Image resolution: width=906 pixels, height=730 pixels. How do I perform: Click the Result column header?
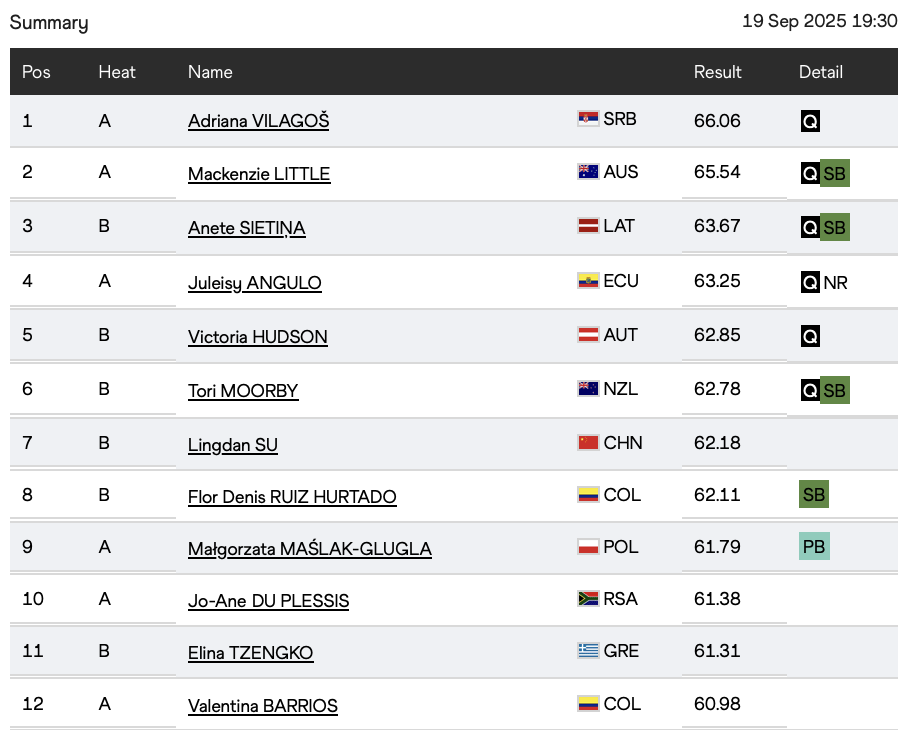click(x=717, y=72)
